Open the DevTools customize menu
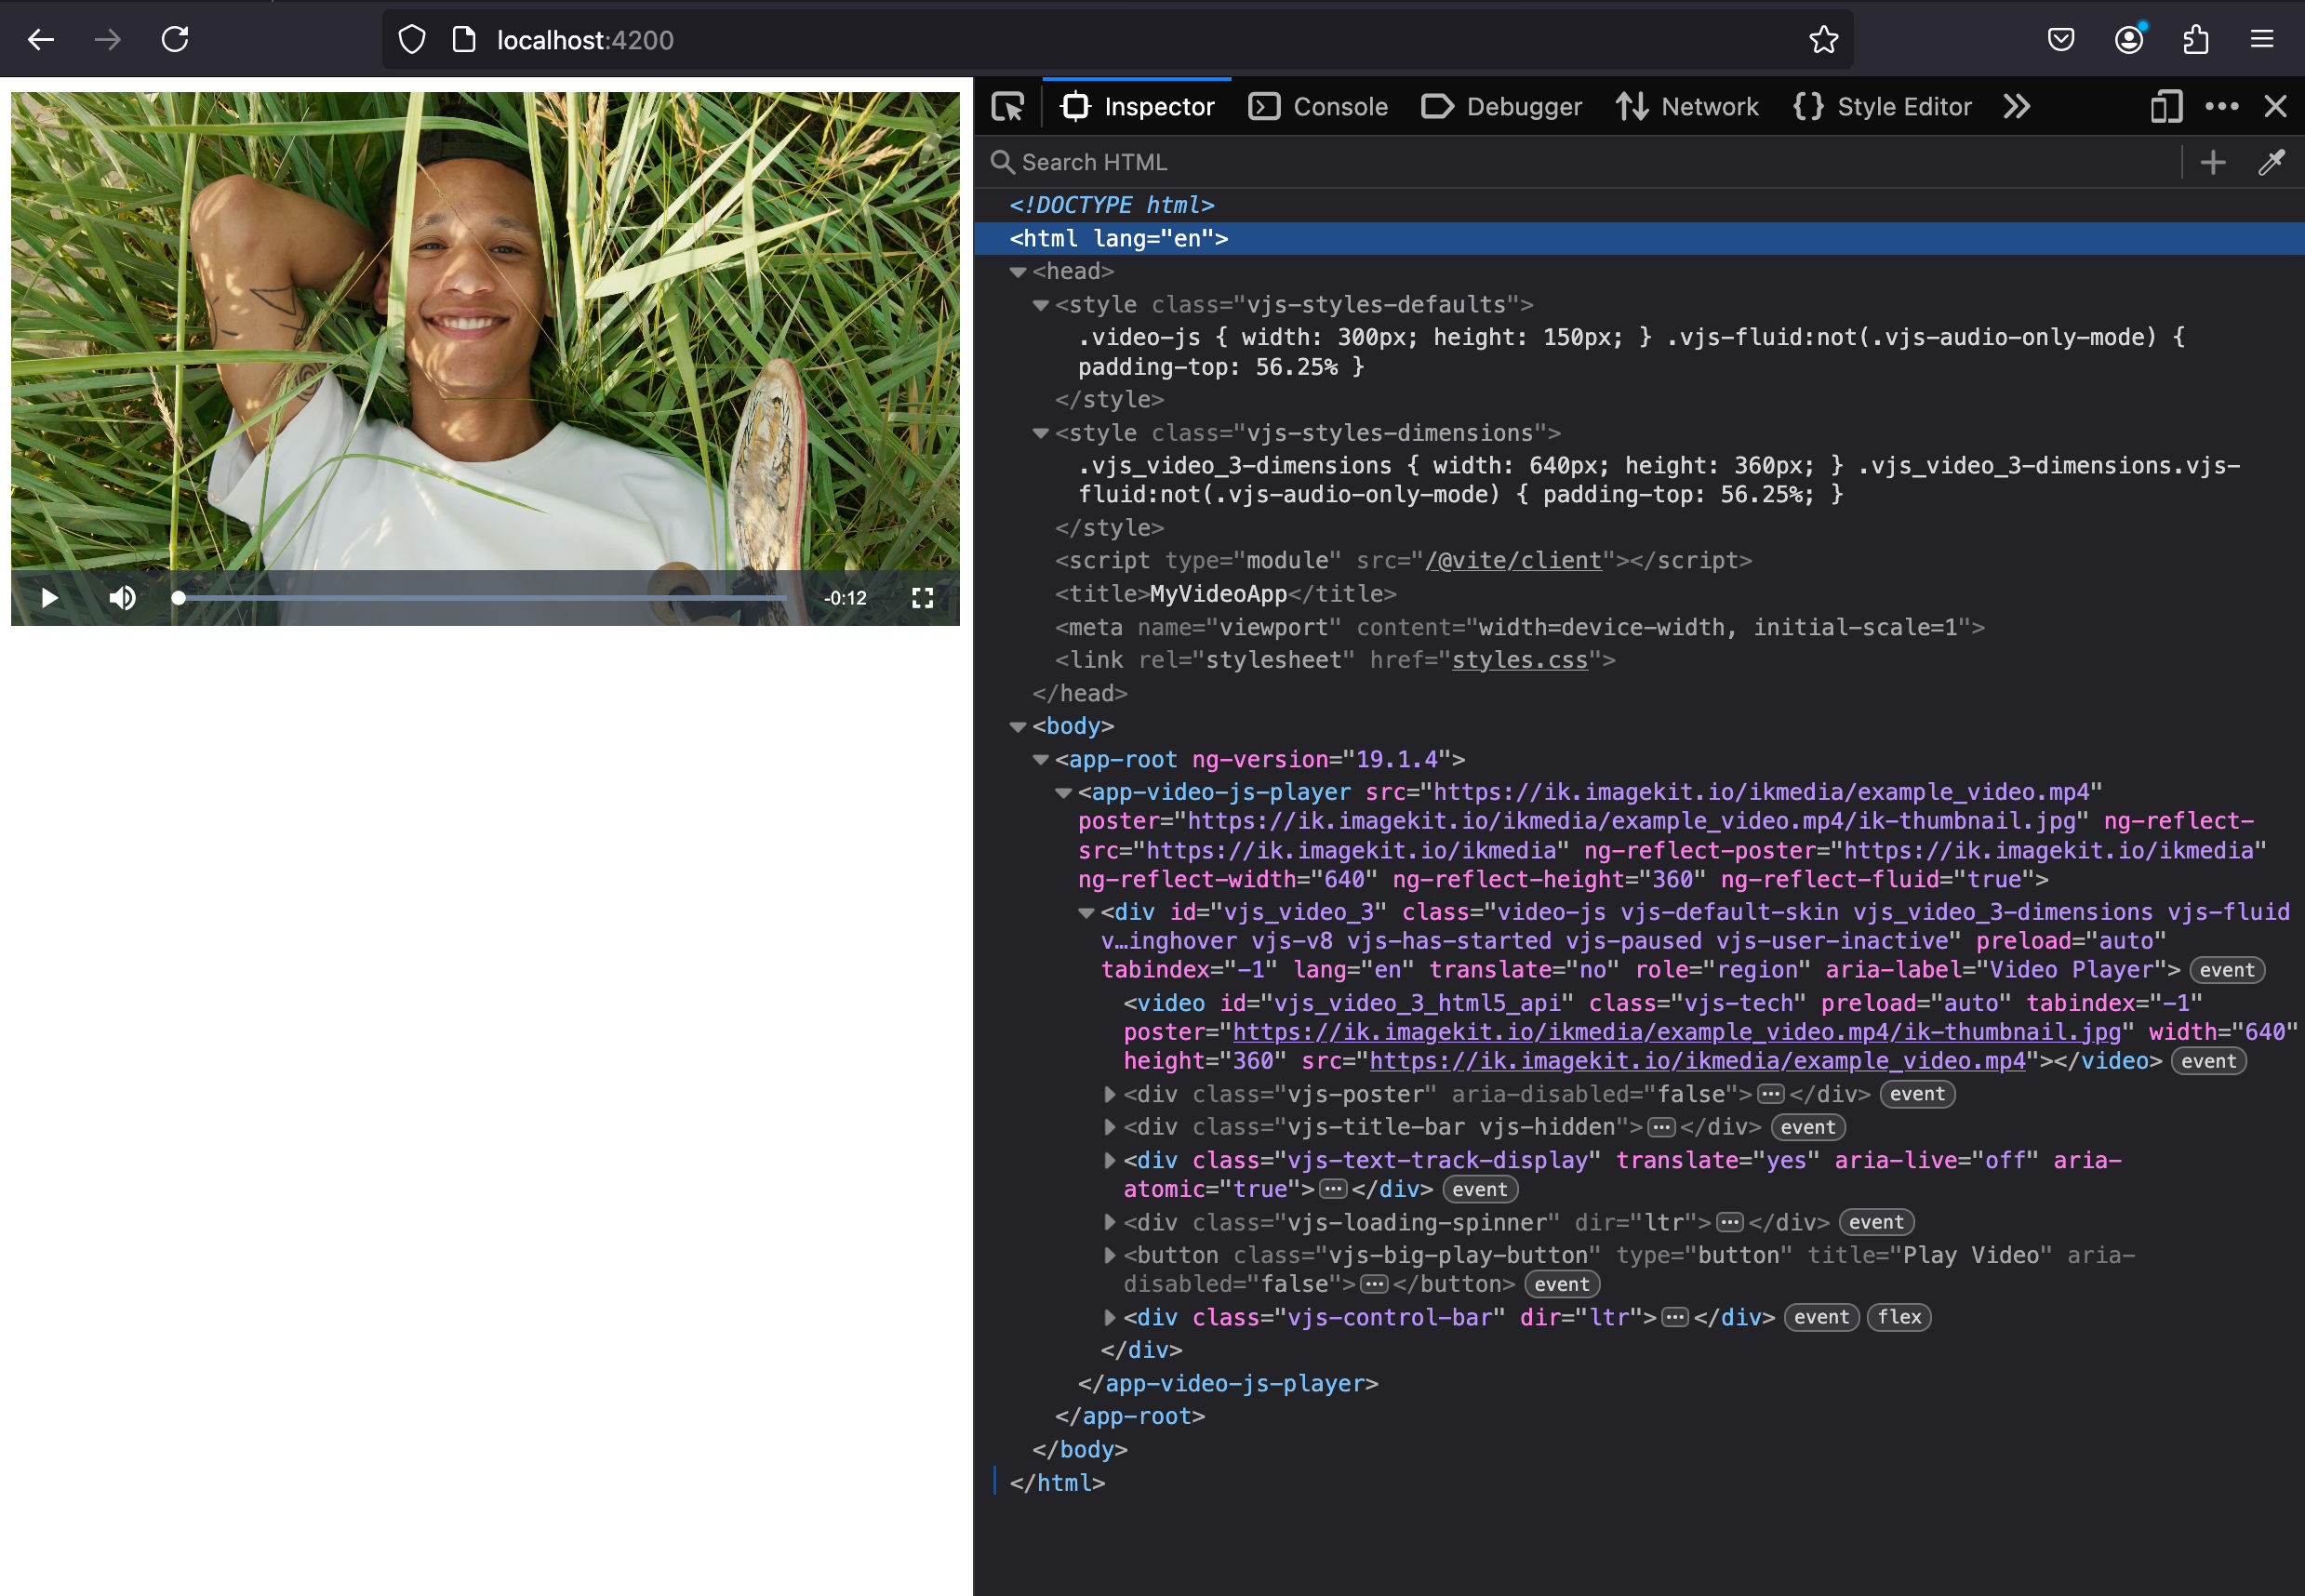The width and height of the screenshot is (2305, 1596). coord(2222,106)
